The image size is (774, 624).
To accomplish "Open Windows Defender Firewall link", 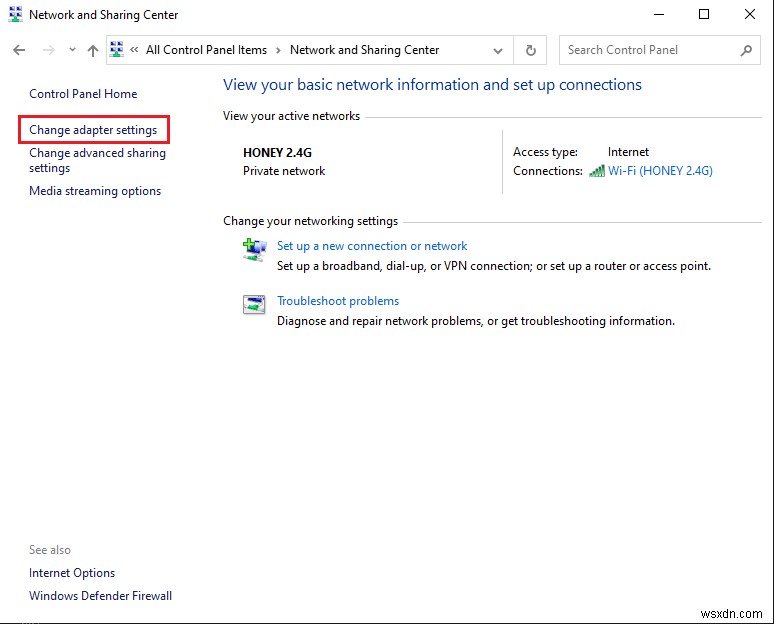I will [100, 596].
